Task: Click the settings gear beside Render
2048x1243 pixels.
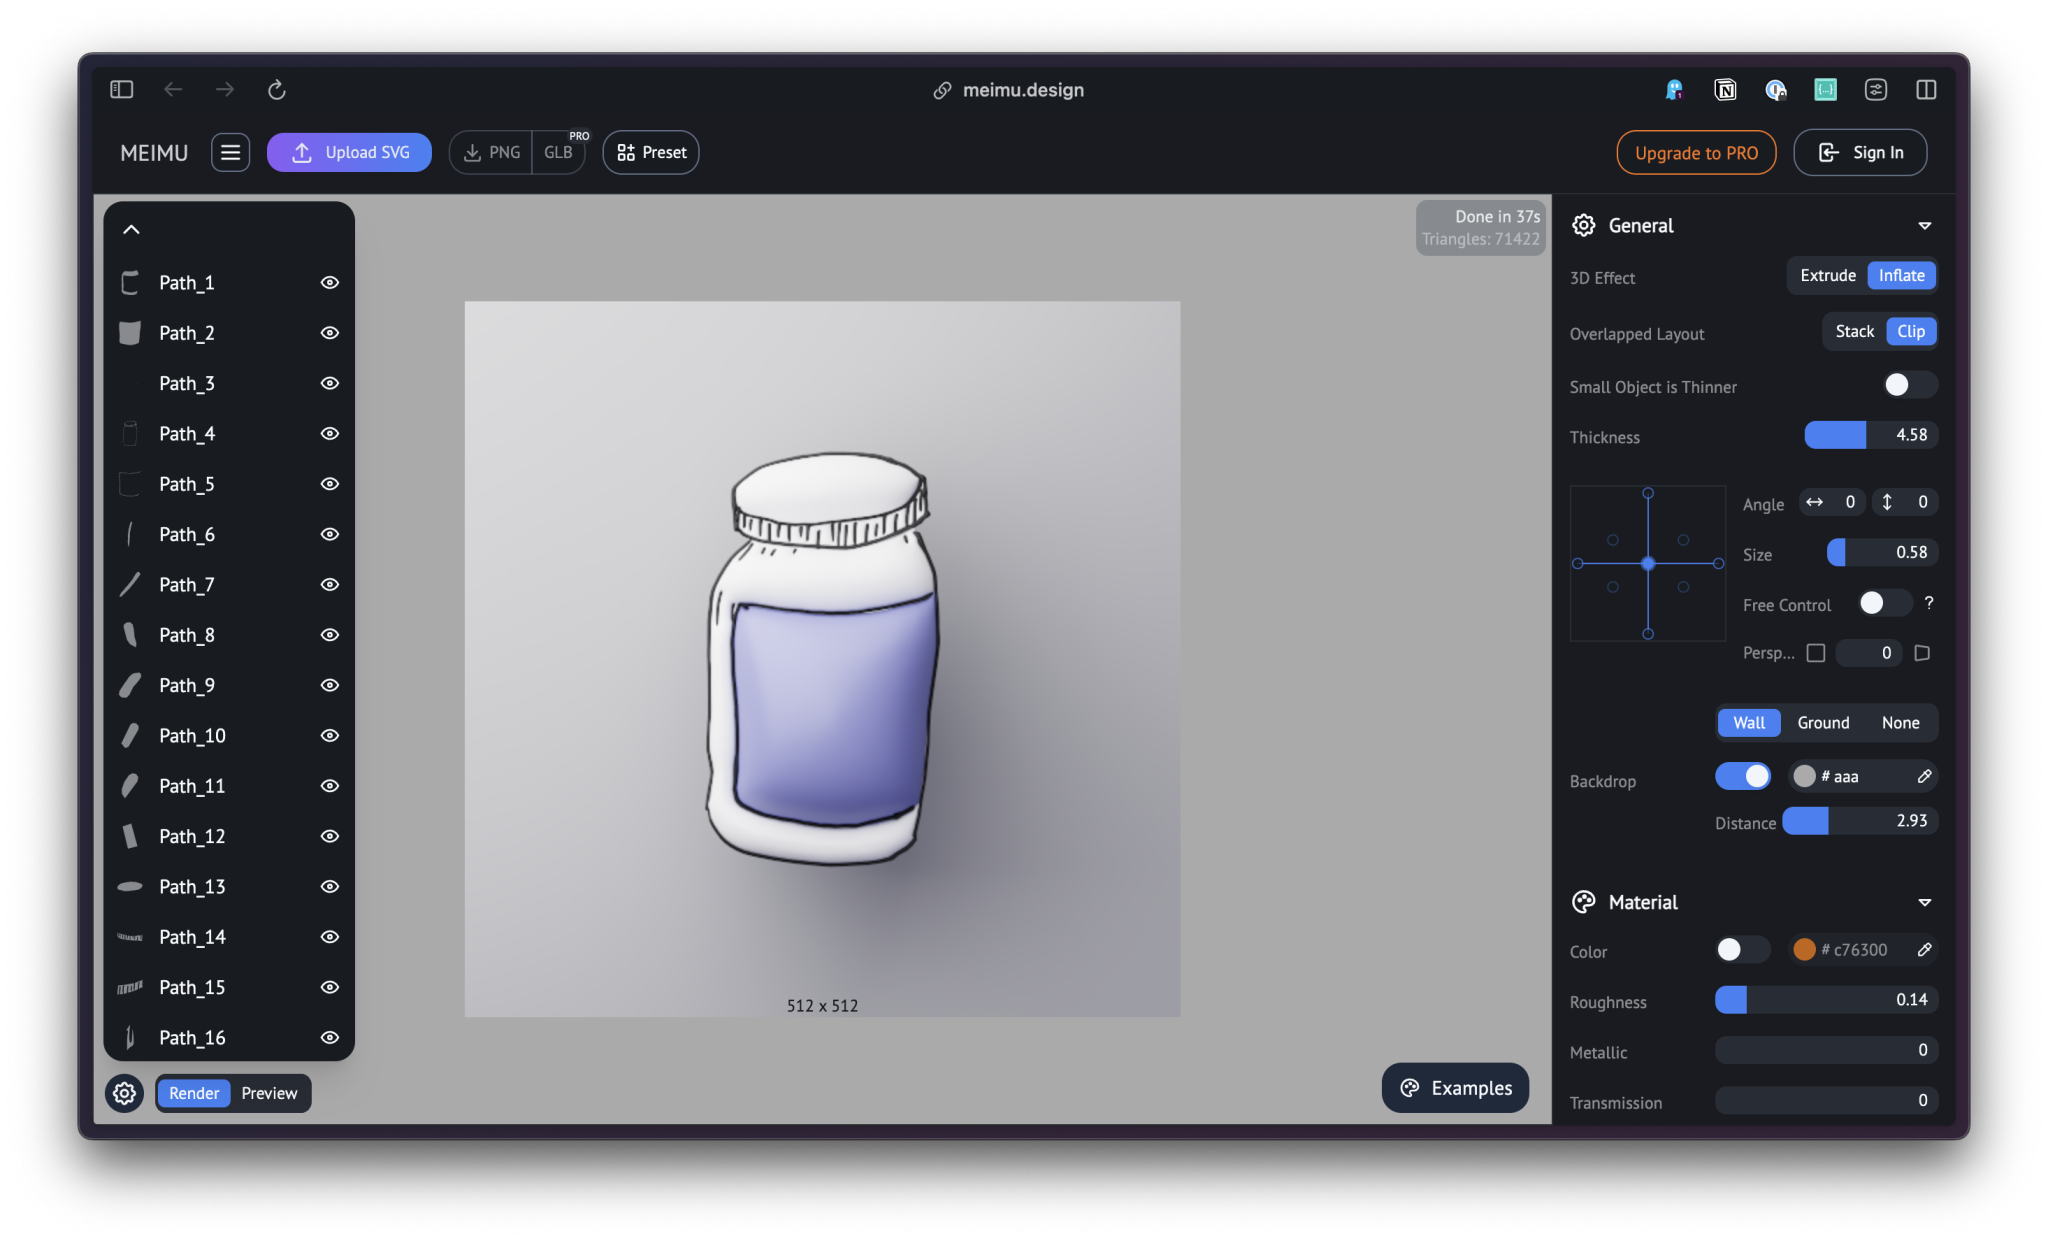Action: (125, 1093)
